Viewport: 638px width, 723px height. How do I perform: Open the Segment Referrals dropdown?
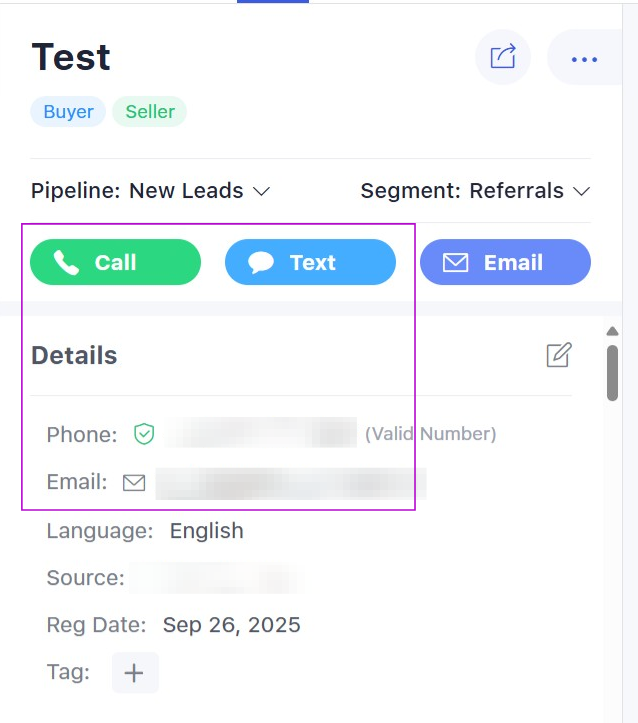coord(476,191)
